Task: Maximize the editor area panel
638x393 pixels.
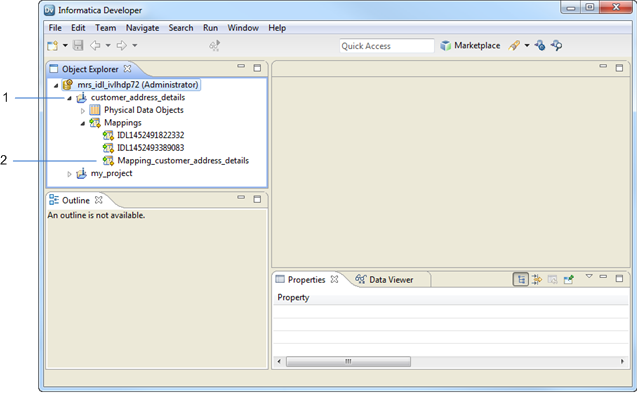Action: (619, 68)
